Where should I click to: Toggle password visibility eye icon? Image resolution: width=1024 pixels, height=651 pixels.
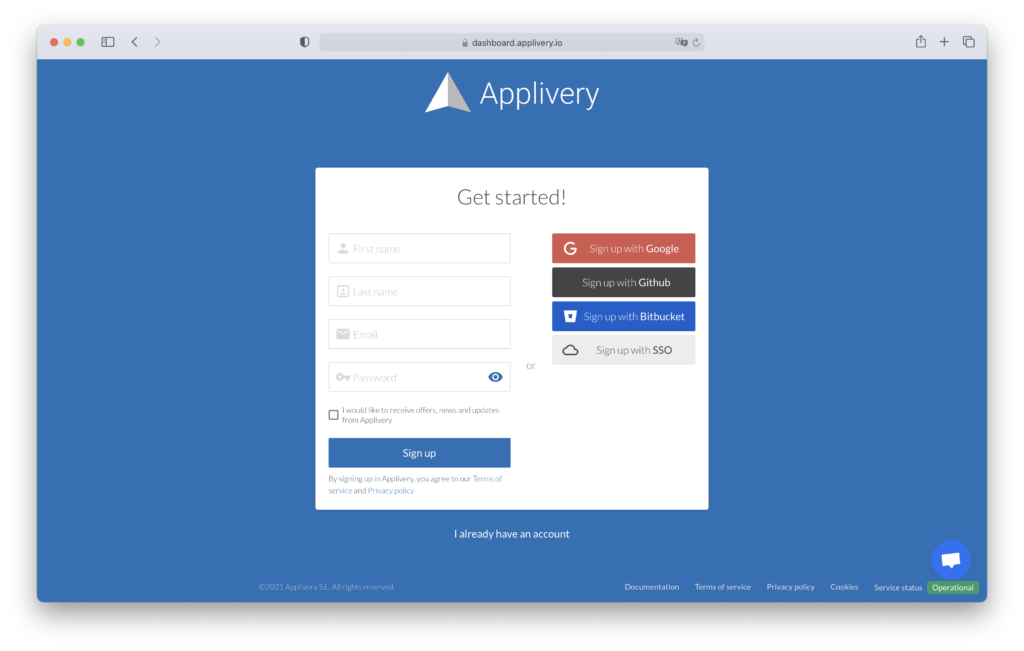[x=495, y=377]
